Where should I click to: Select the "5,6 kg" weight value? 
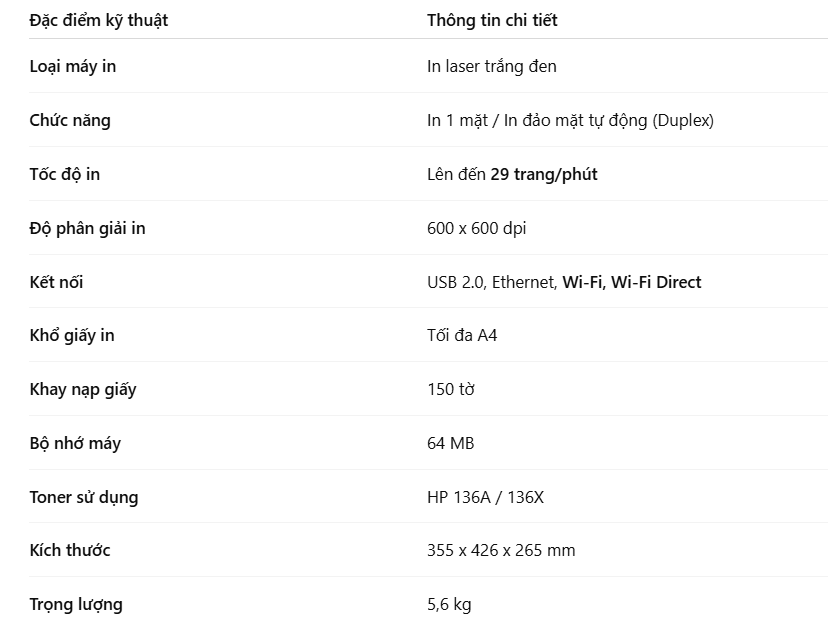[x=449, y=604]
